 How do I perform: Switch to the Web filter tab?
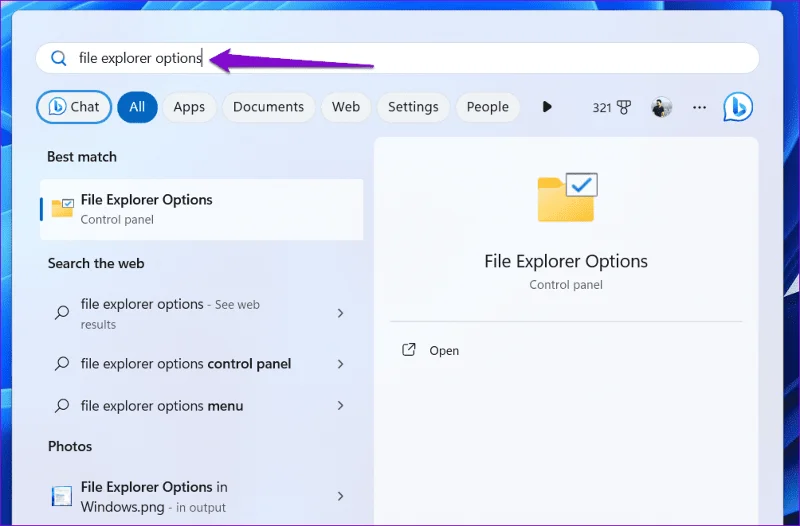tap(346, 107)
